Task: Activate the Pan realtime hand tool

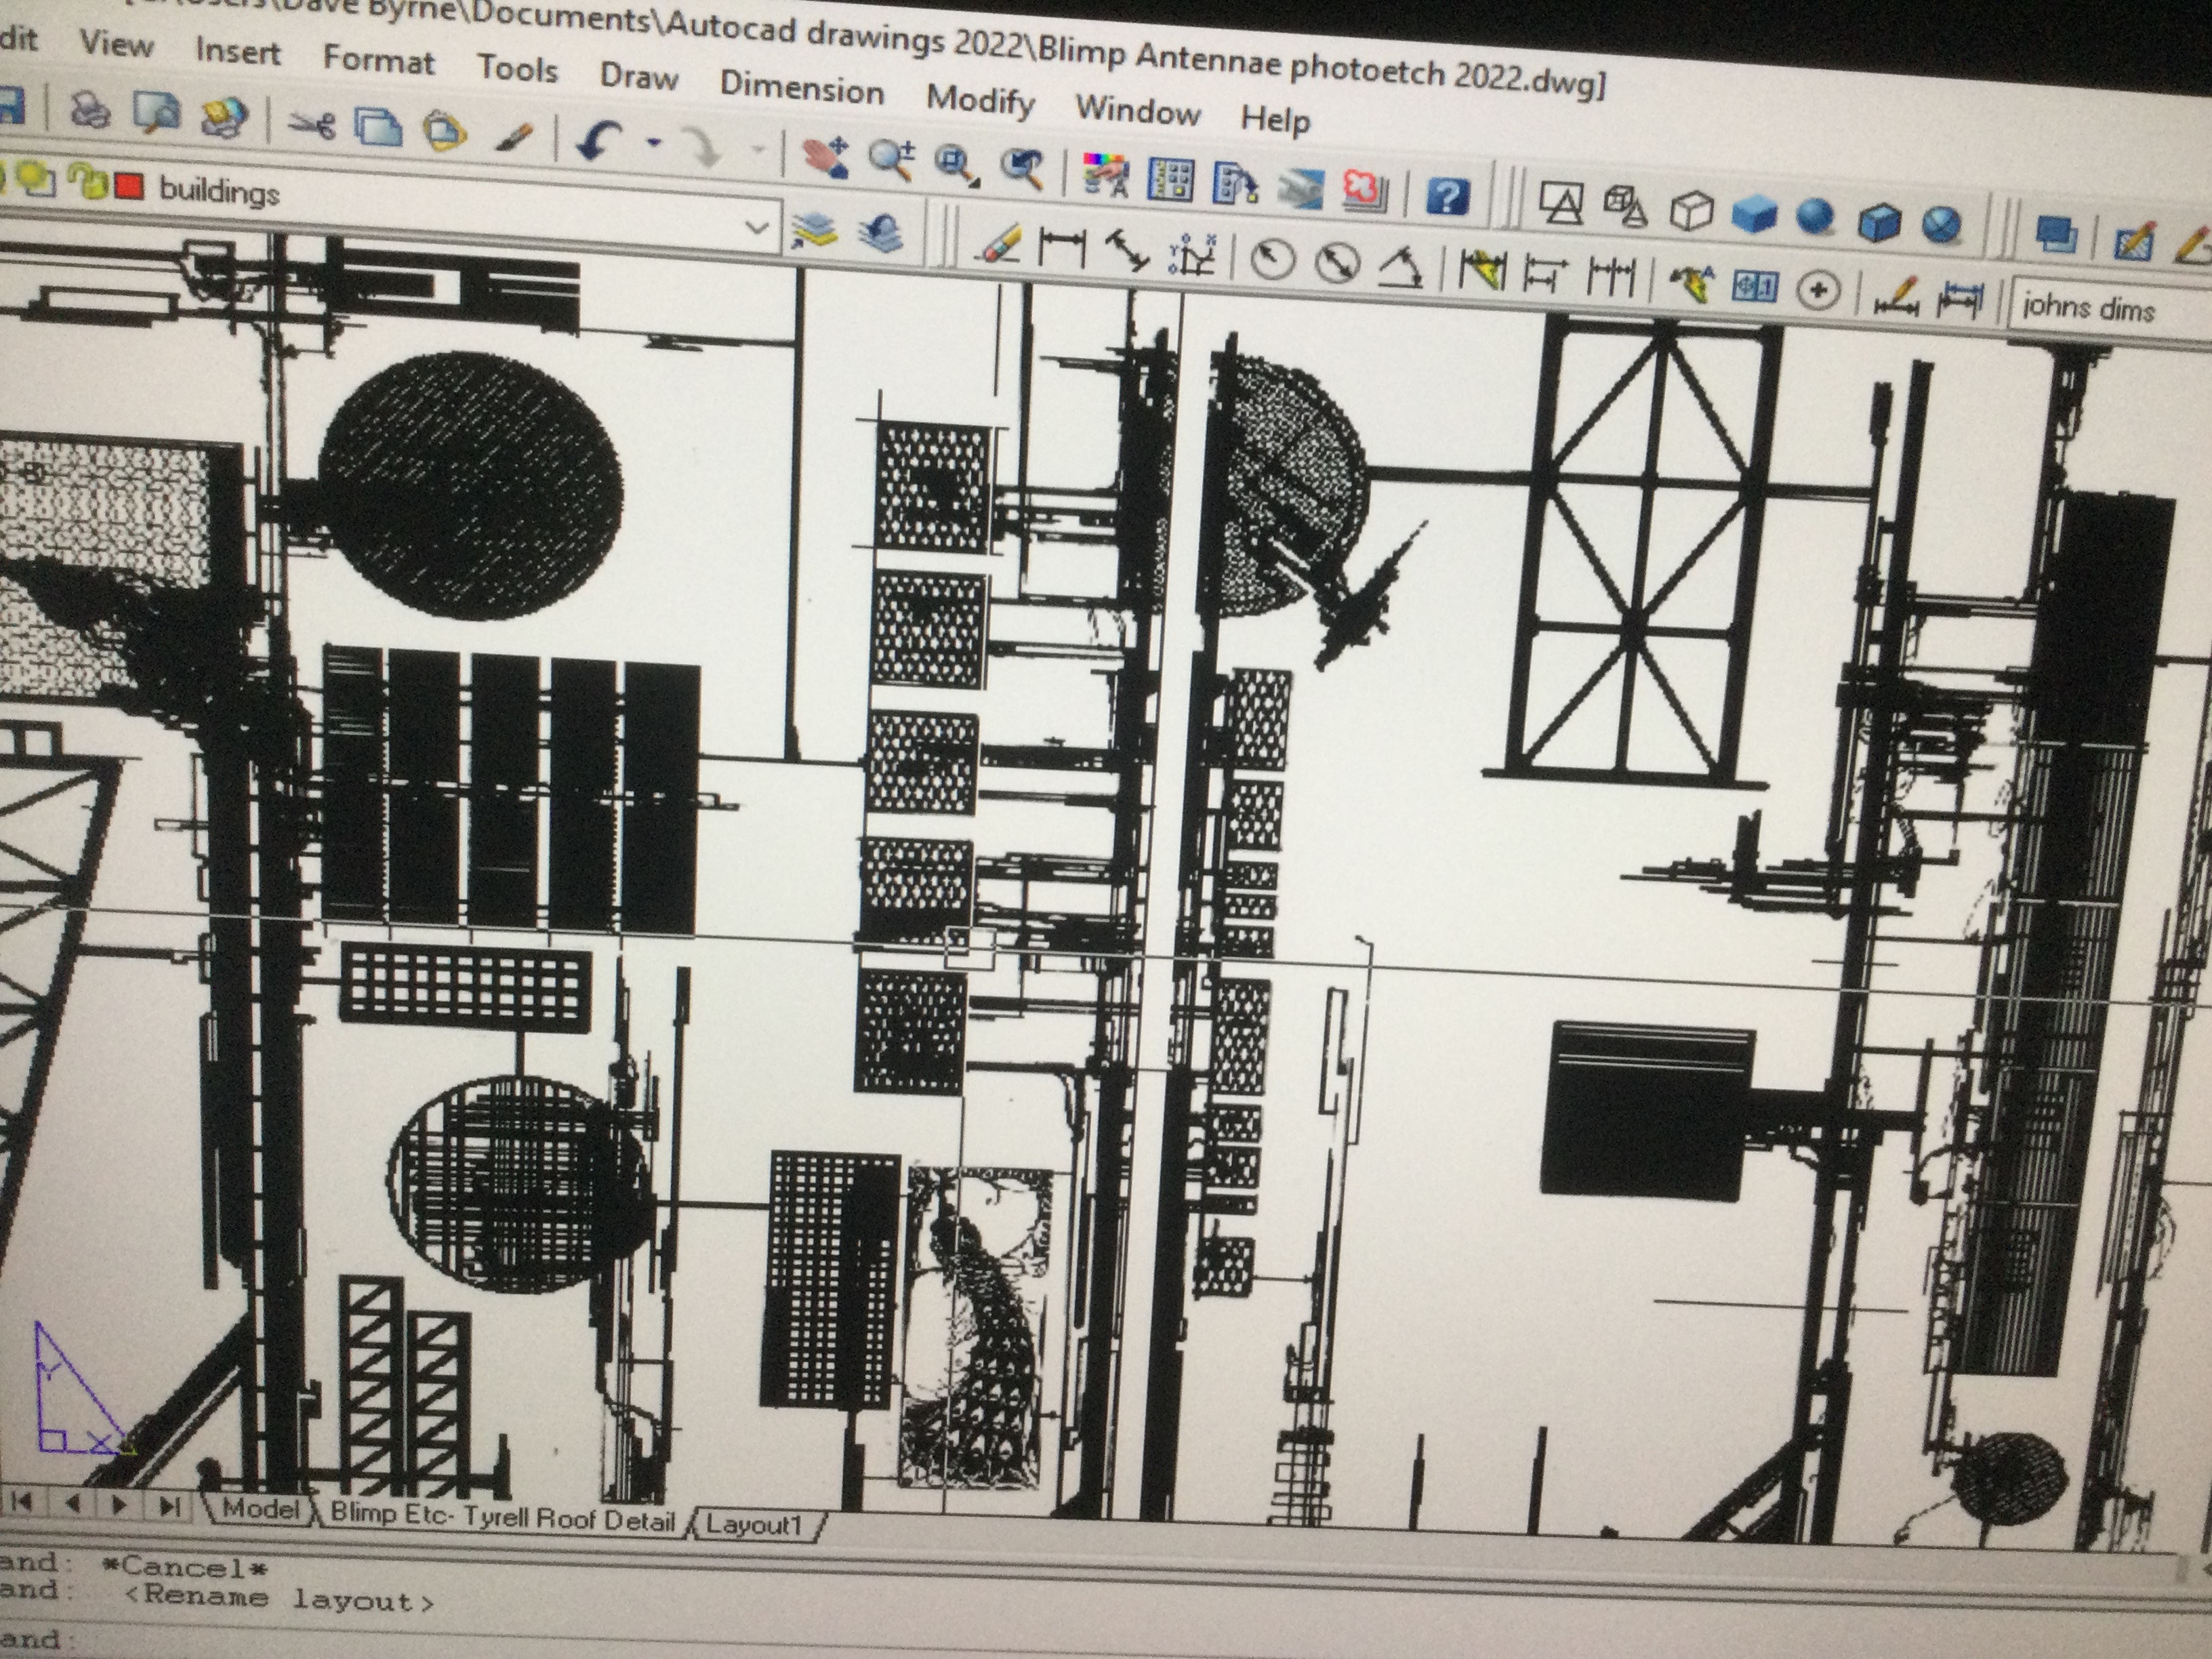Action: (826, 157)
